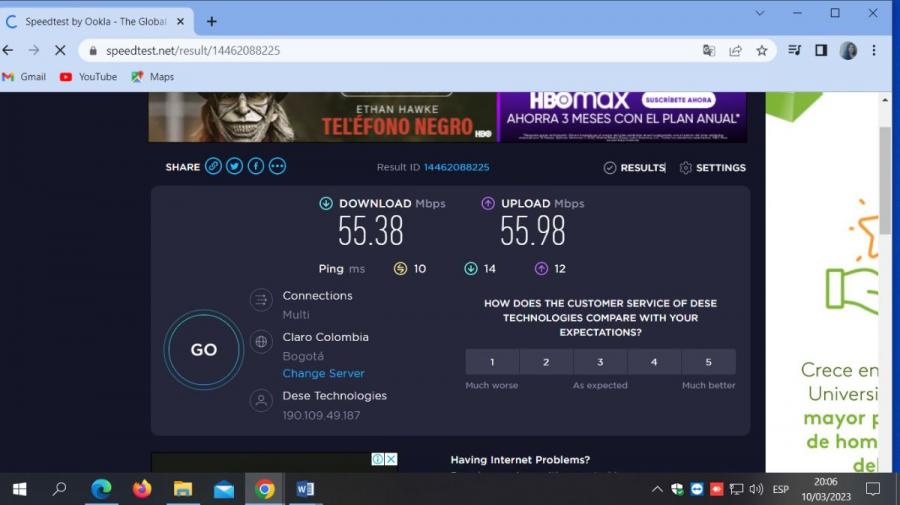900x505 pixels.
Task: Go forward in browser history
Action: click(34, 50)
